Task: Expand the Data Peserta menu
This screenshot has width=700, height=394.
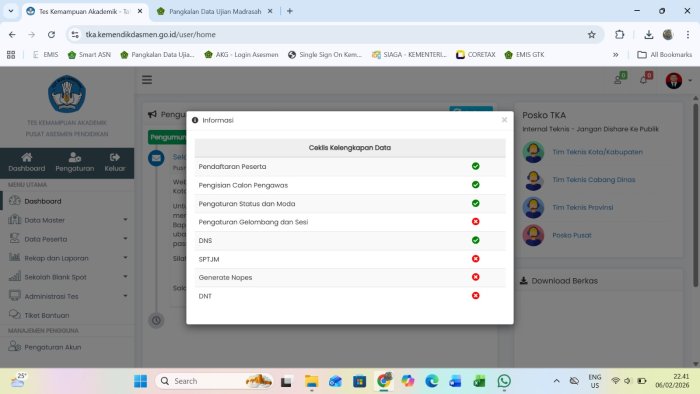Action: click(x=67, y=239)
